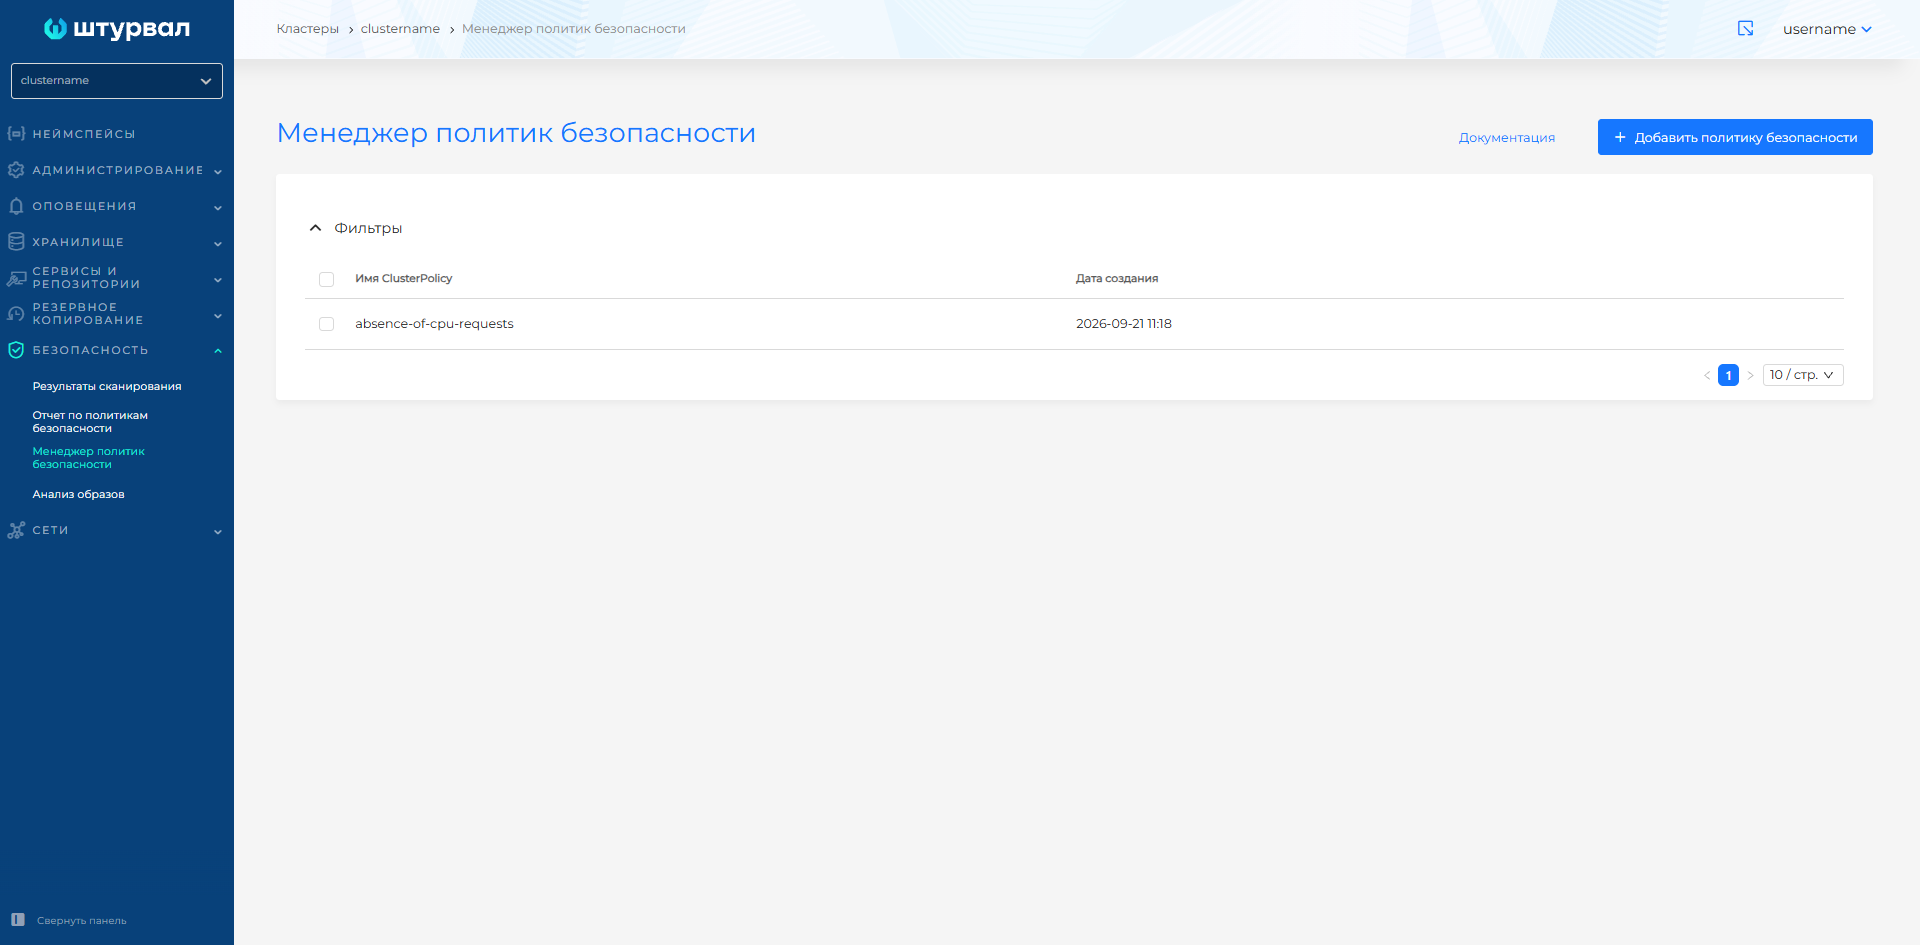Expand the Резервное копирование section
Screen dimensions: 1920x945
218,315
